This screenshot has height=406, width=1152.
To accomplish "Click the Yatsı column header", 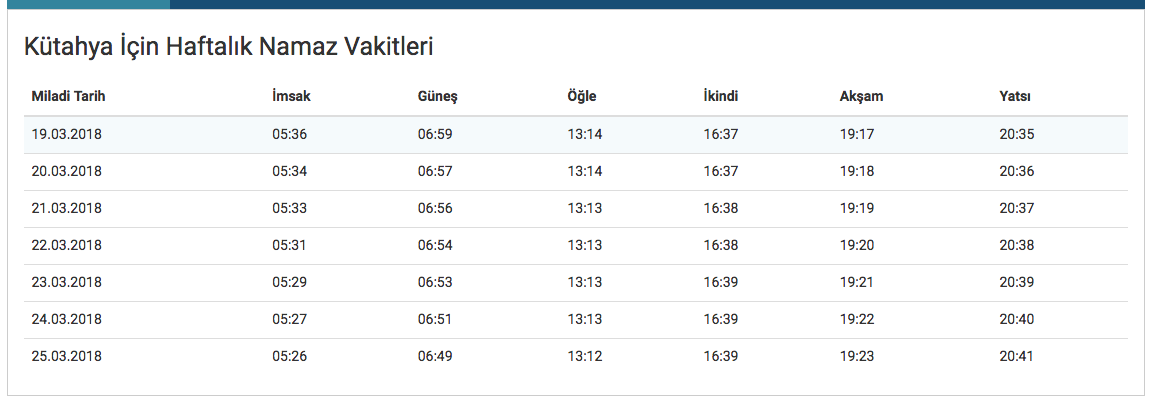I will [1015, 97].
